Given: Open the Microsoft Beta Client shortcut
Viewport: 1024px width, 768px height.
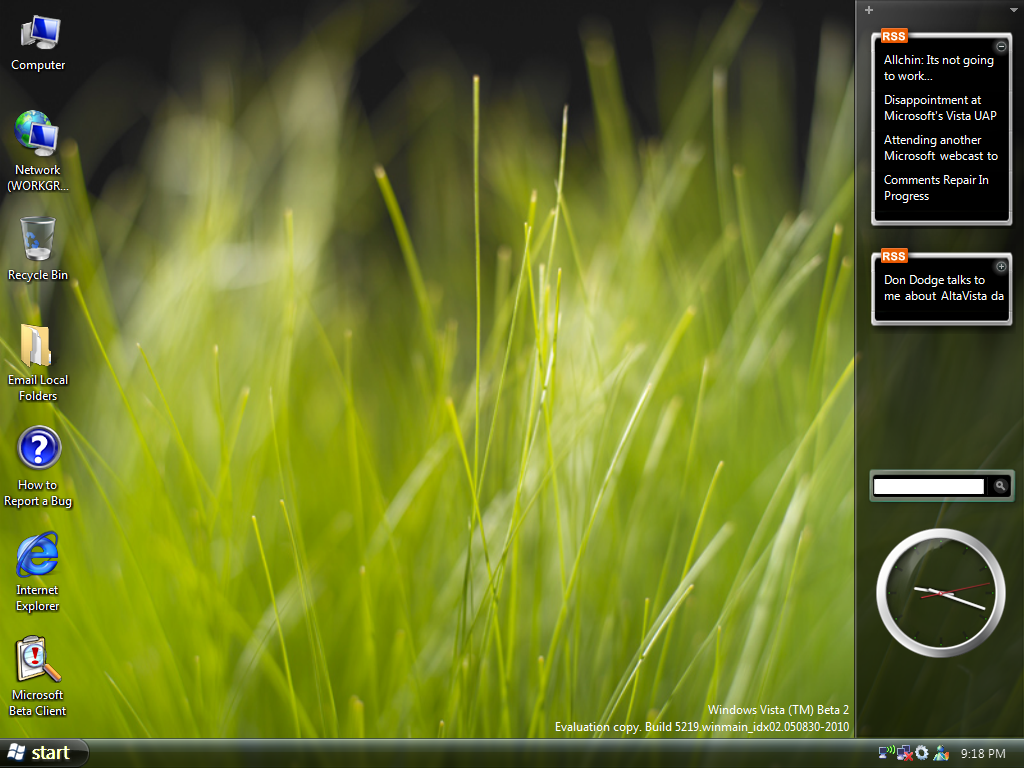Looking at the screenshot, I should [x=38, y=662].
